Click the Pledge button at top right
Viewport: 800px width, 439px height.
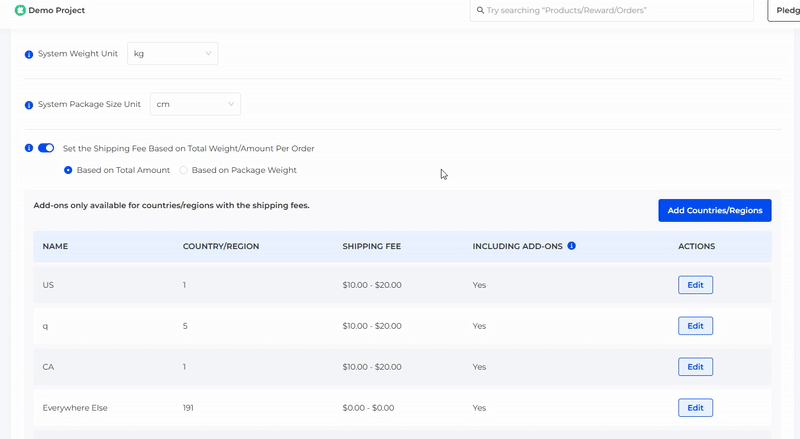(784, 10)
